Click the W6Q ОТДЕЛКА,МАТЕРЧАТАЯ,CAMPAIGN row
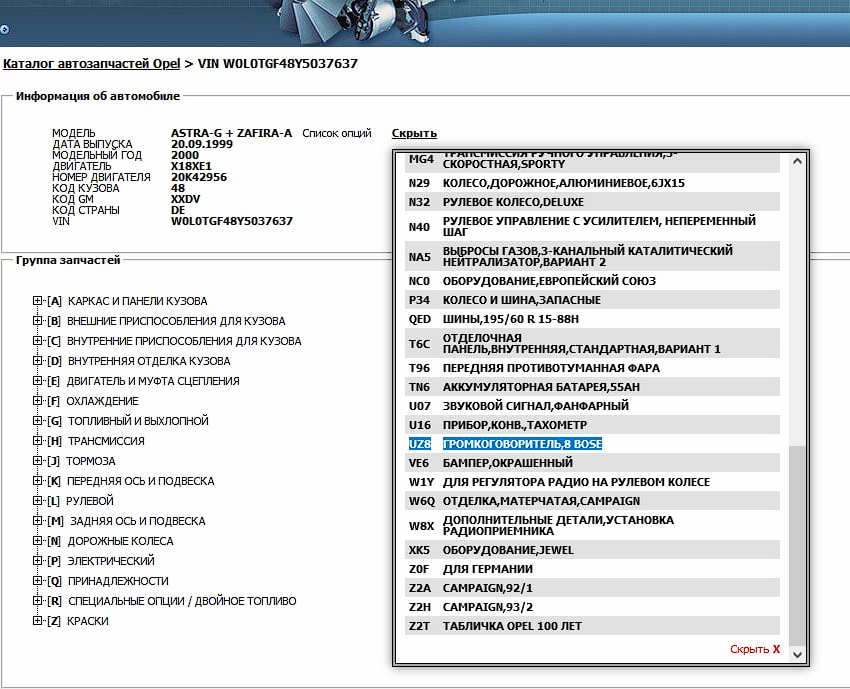This screenshot has width=850, height=689. [x=592, y=501]
